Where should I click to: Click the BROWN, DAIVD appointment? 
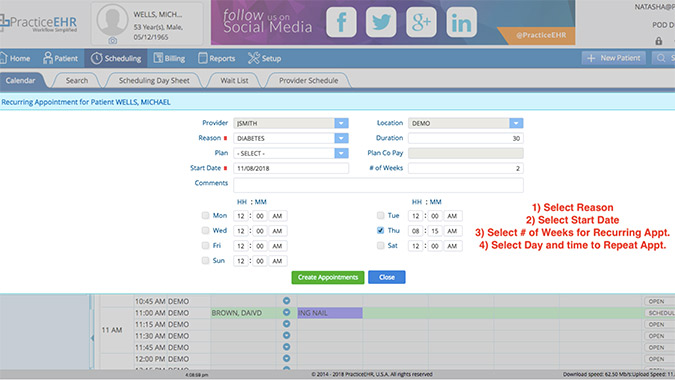[x=237, y=313]
